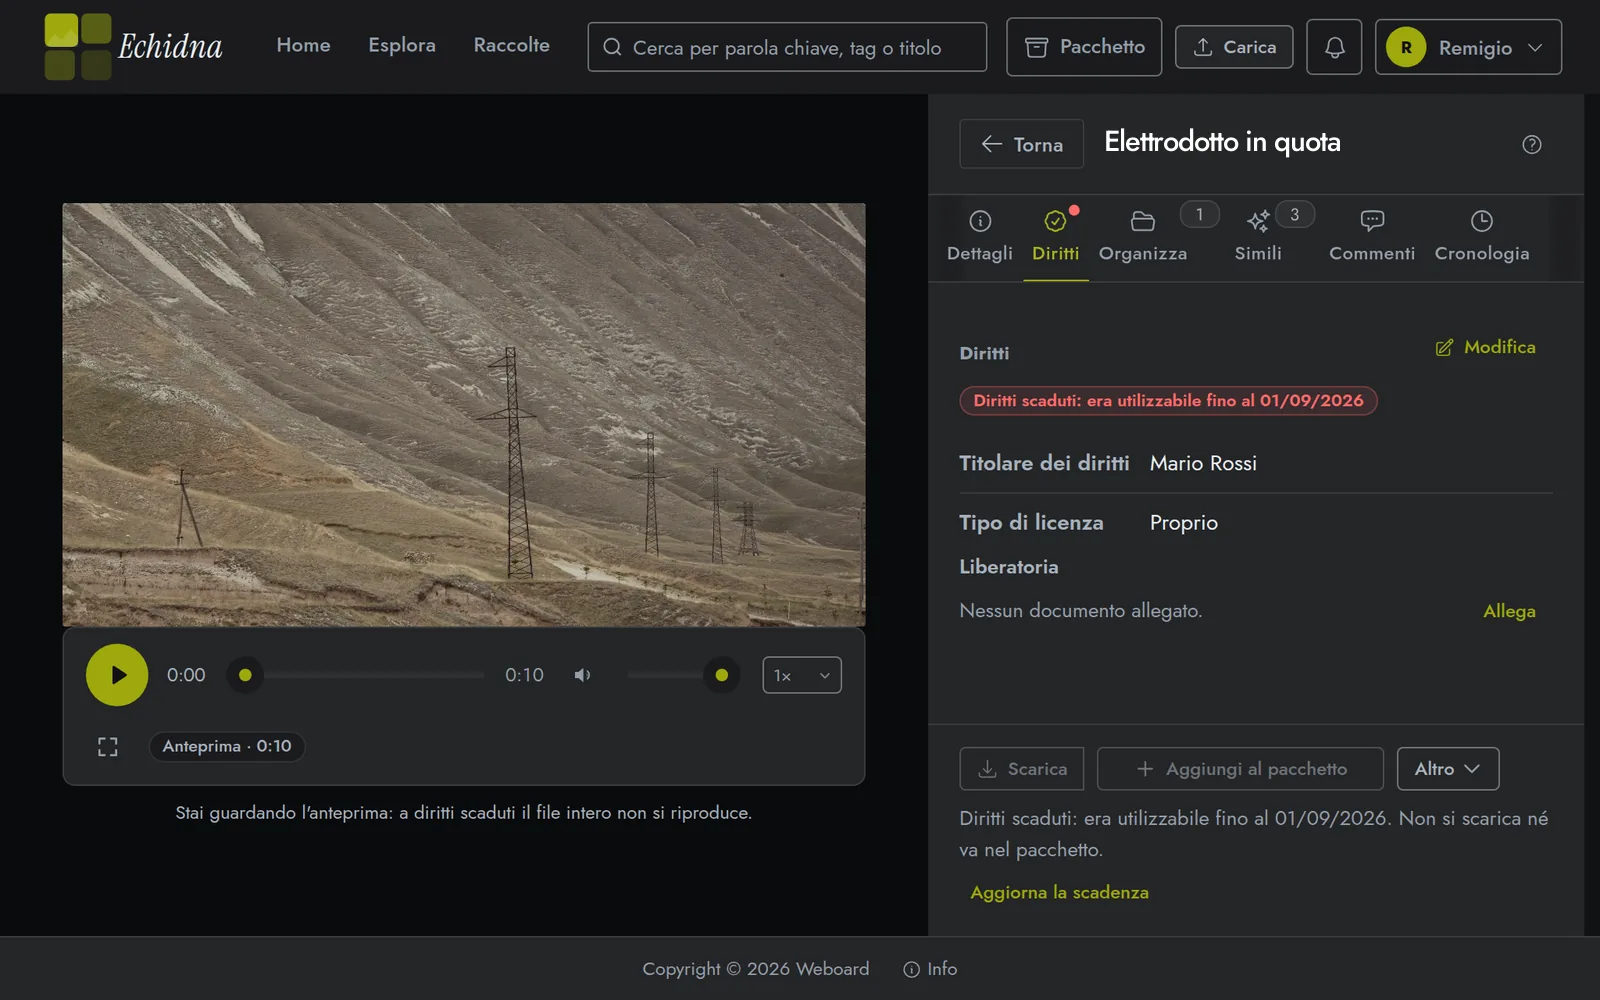View the Cronologia tab
1600x1000 pixels.
(1482, 237)
